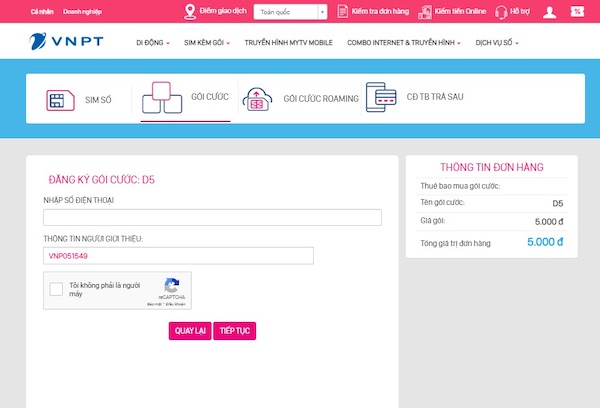Click the TIẾP TỤC button
The image size is (600, 408).
click(x=235, y=331)
